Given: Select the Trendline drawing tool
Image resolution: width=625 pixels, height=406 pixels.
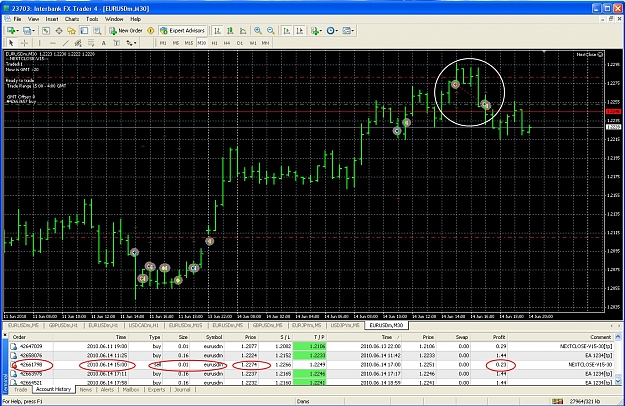Looking at the screenshot, I should (65, 43).
